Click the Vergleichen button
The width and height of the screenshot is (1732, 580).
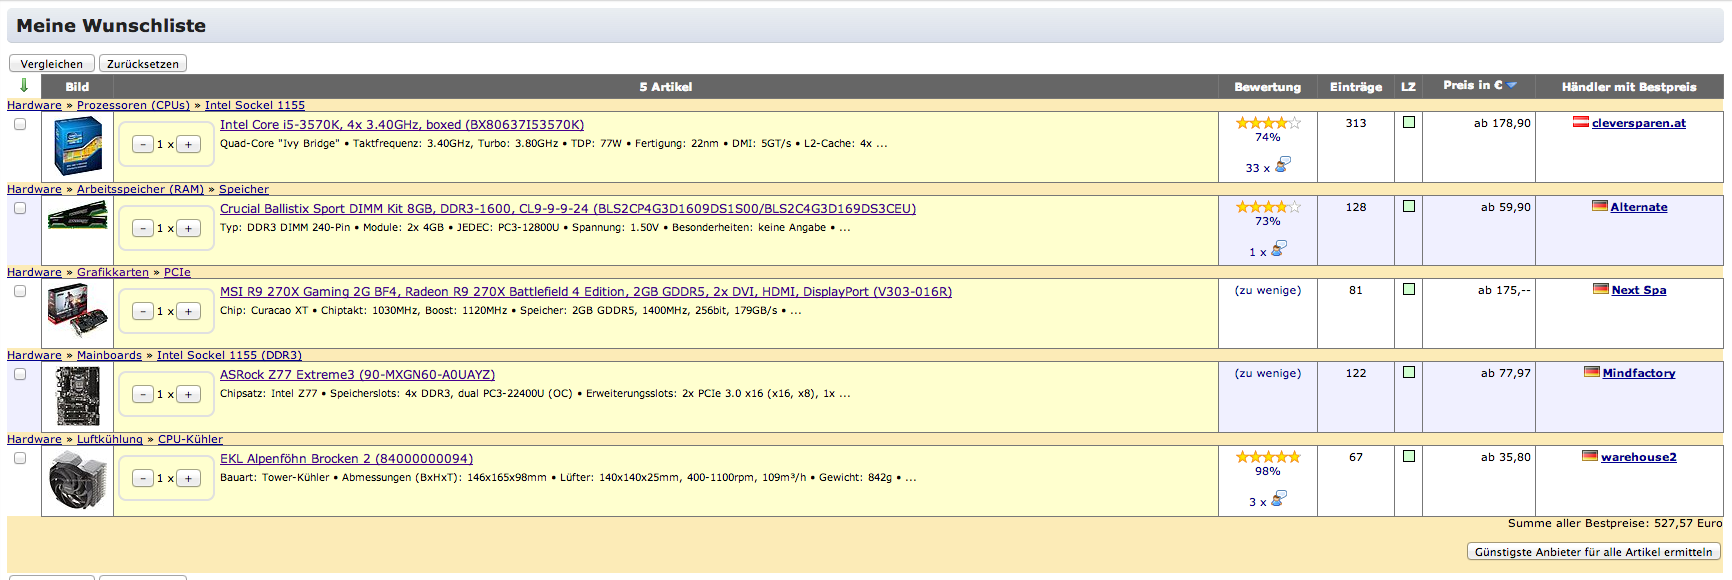click(x=52, y=63)
